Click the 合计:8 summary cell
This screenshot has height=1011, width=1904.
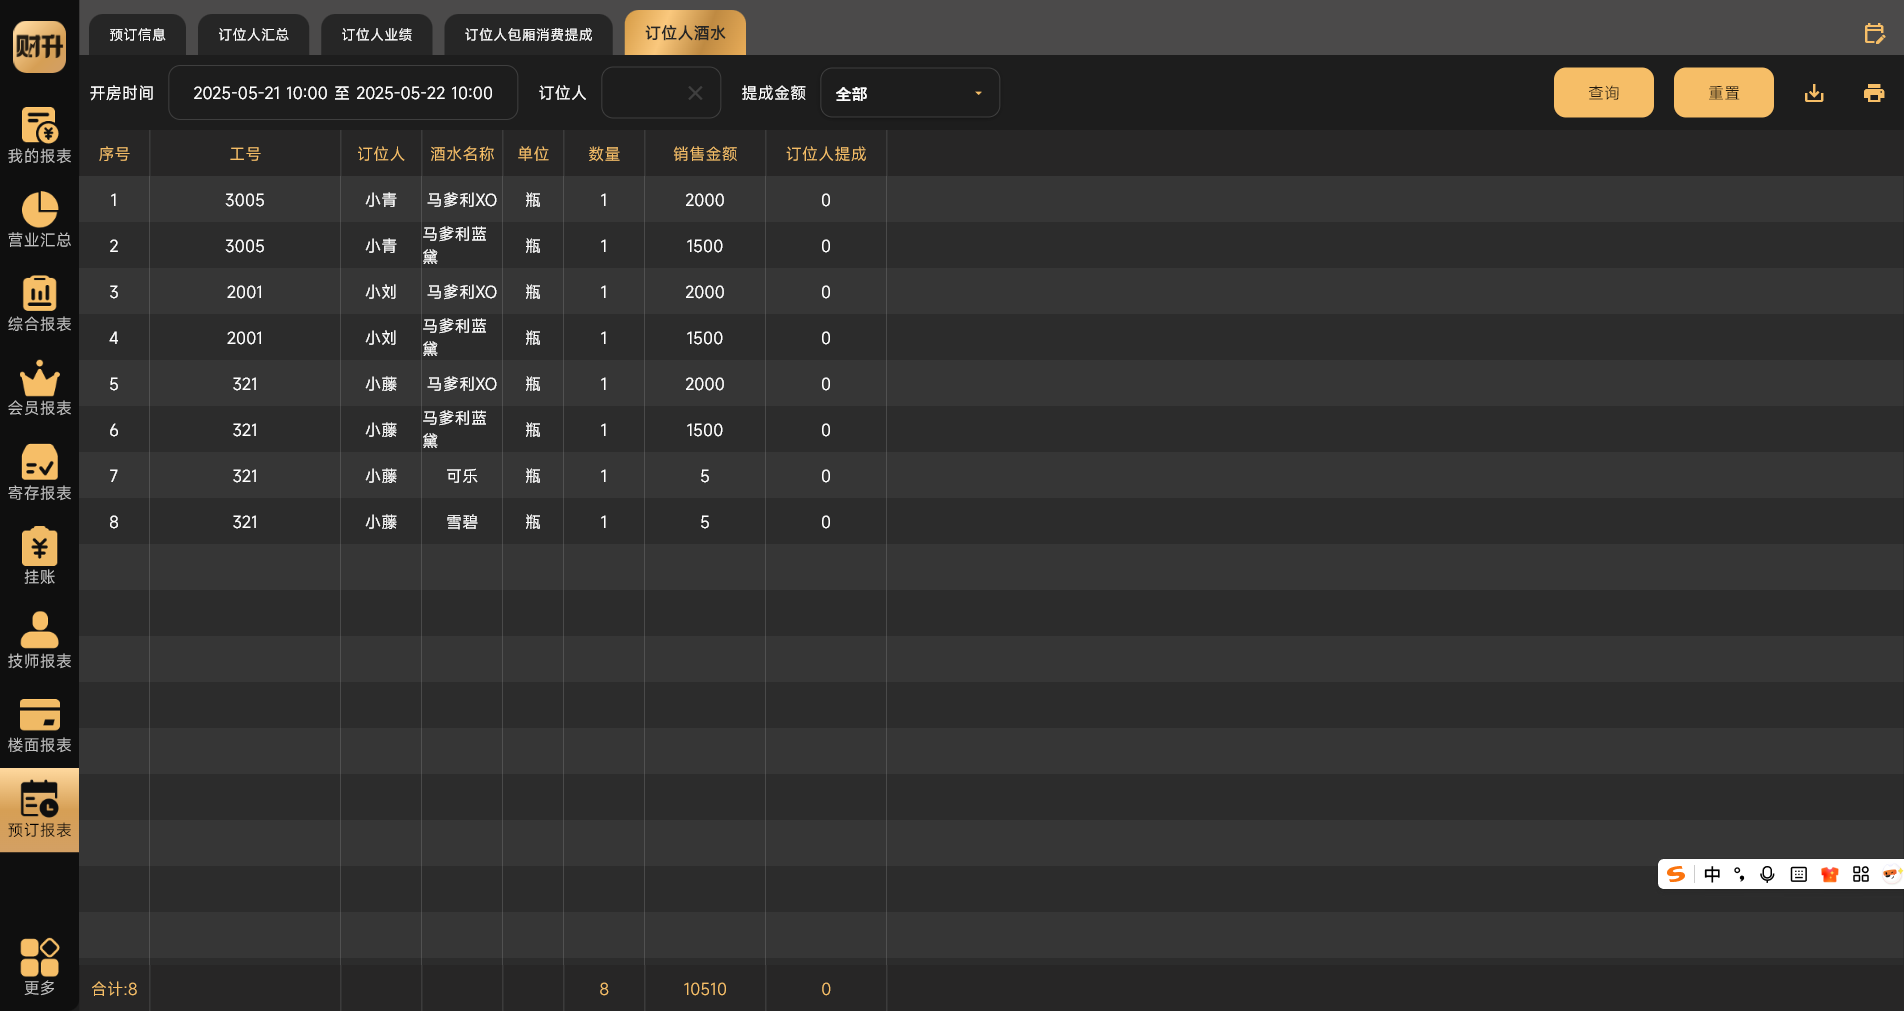point(115,989)
